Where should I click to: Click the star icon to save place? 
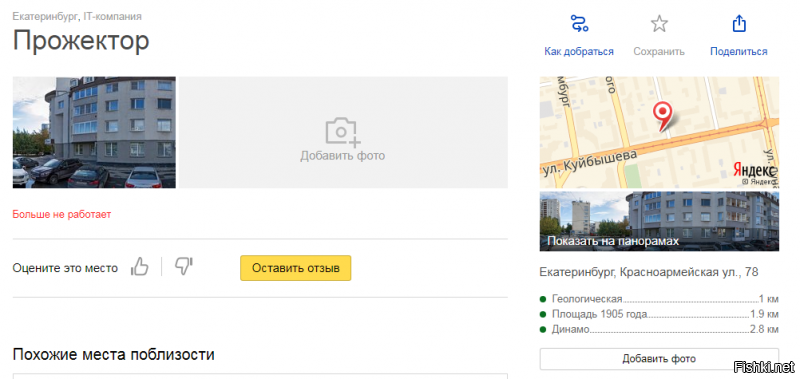659,24
